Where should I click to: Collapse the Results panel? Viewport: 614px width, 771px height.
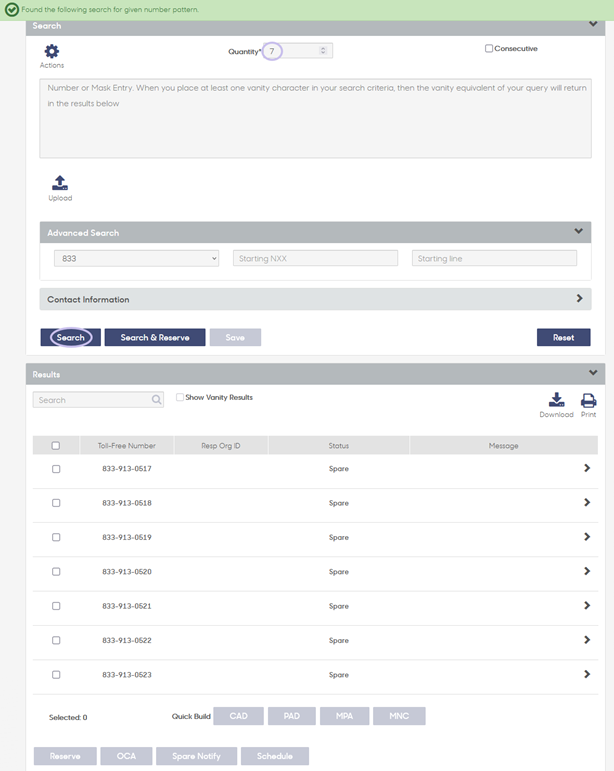coord(593,373)
